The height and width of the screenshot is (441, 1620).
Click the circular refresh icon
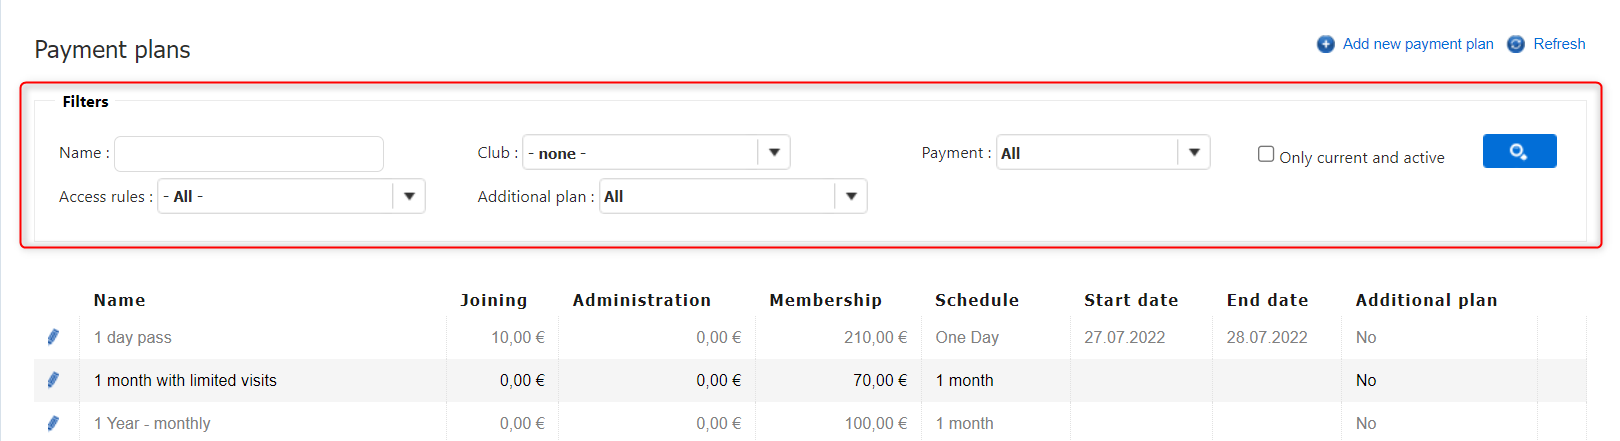1516,44
